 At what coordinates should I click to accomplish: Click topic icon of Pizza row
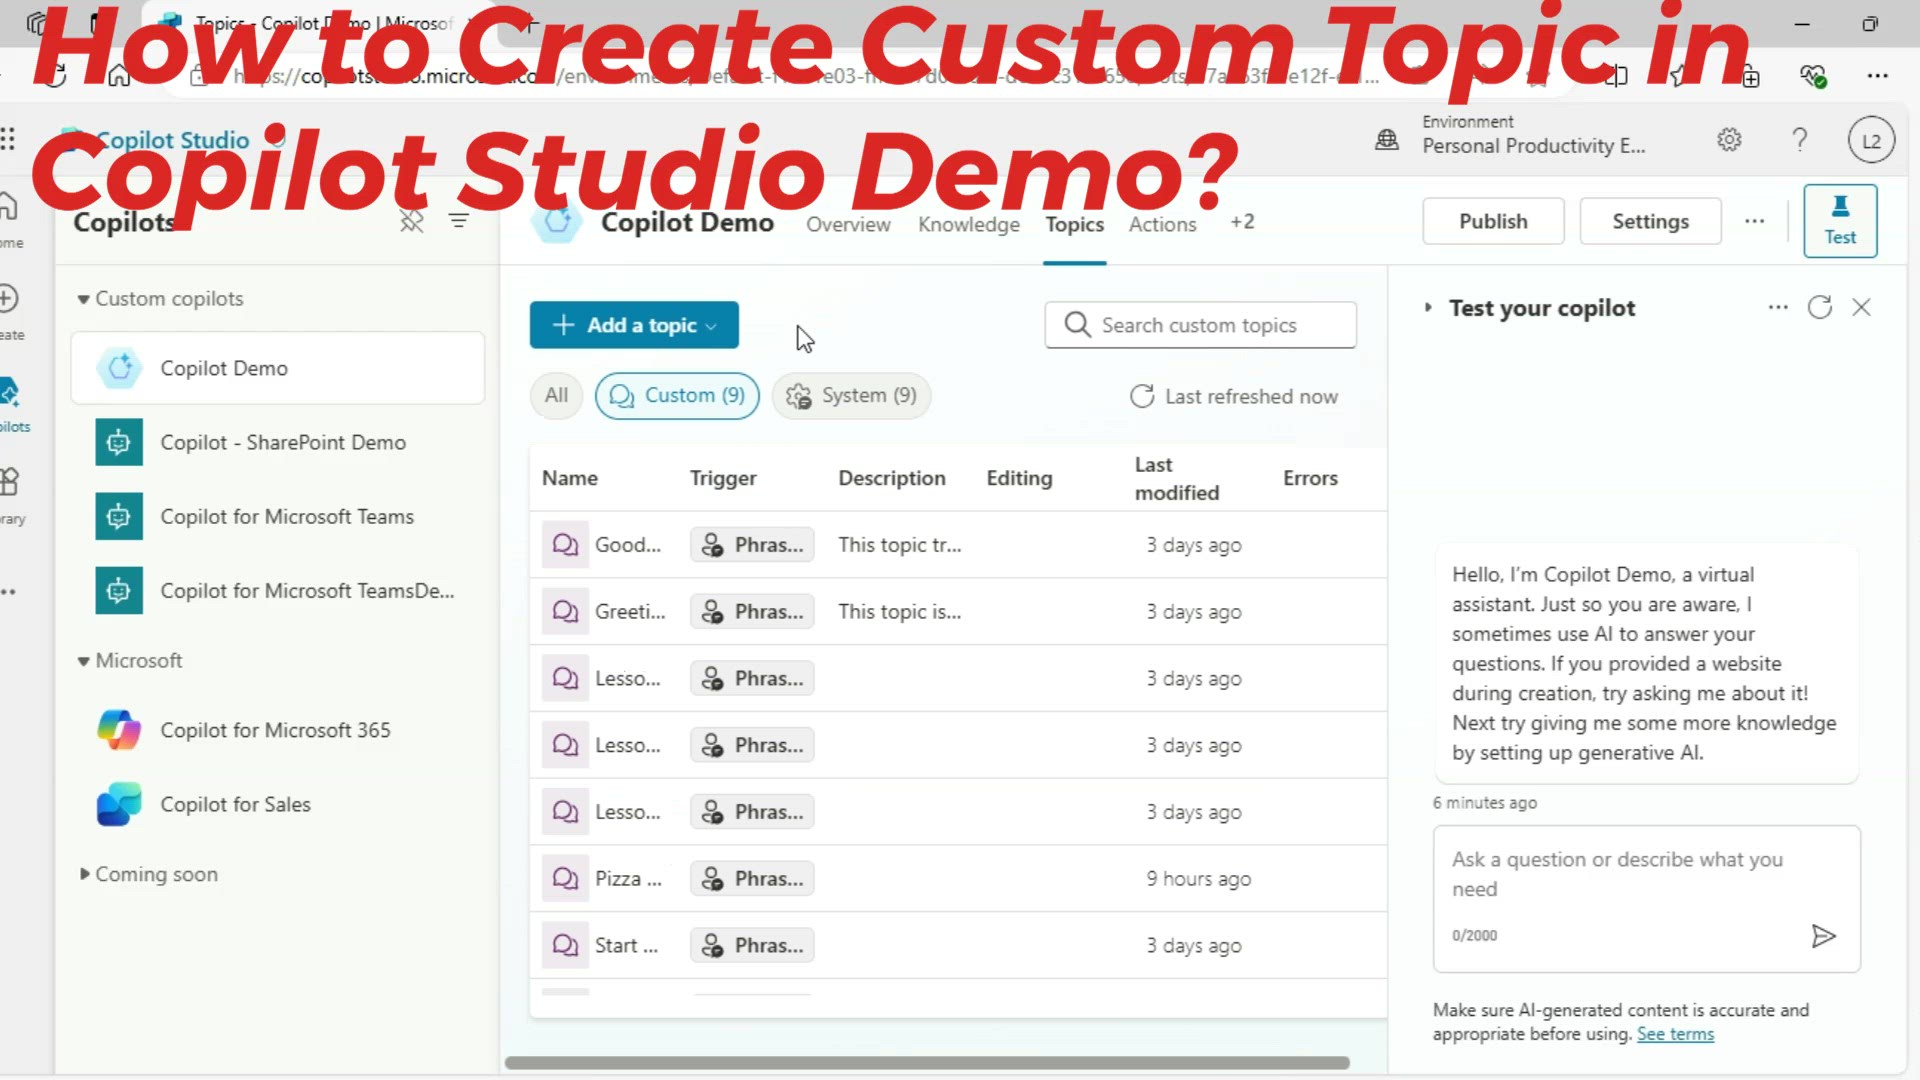(x=565, y=879)
